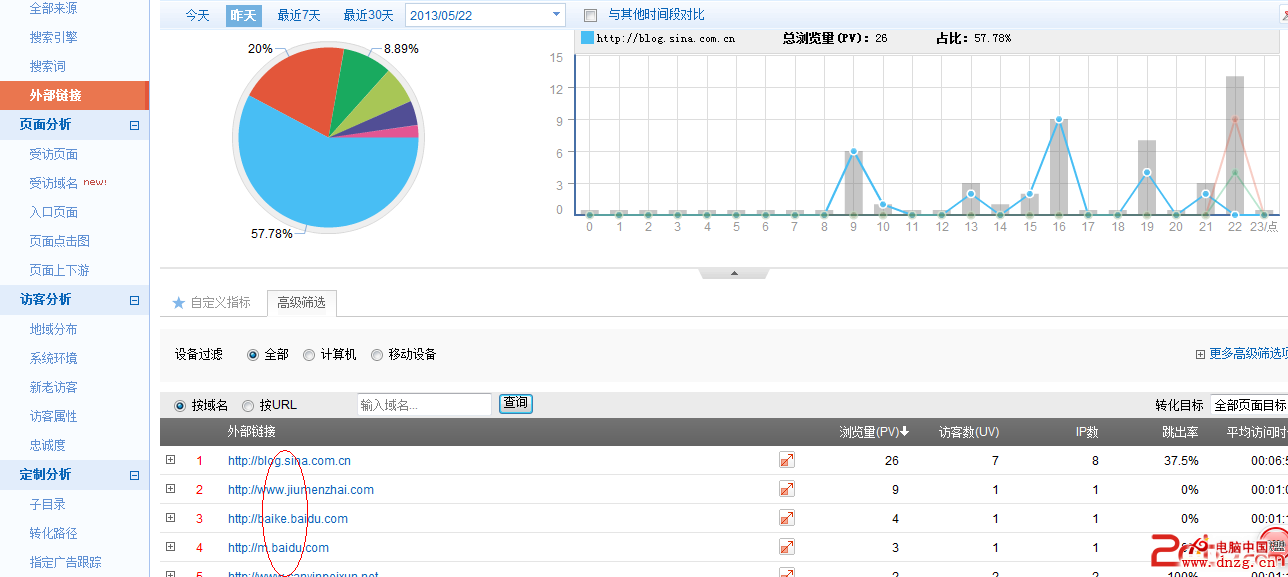Click star icon beside 自定义指标
The width and height of the screenshot is (1288, 577).
(179, 302)
